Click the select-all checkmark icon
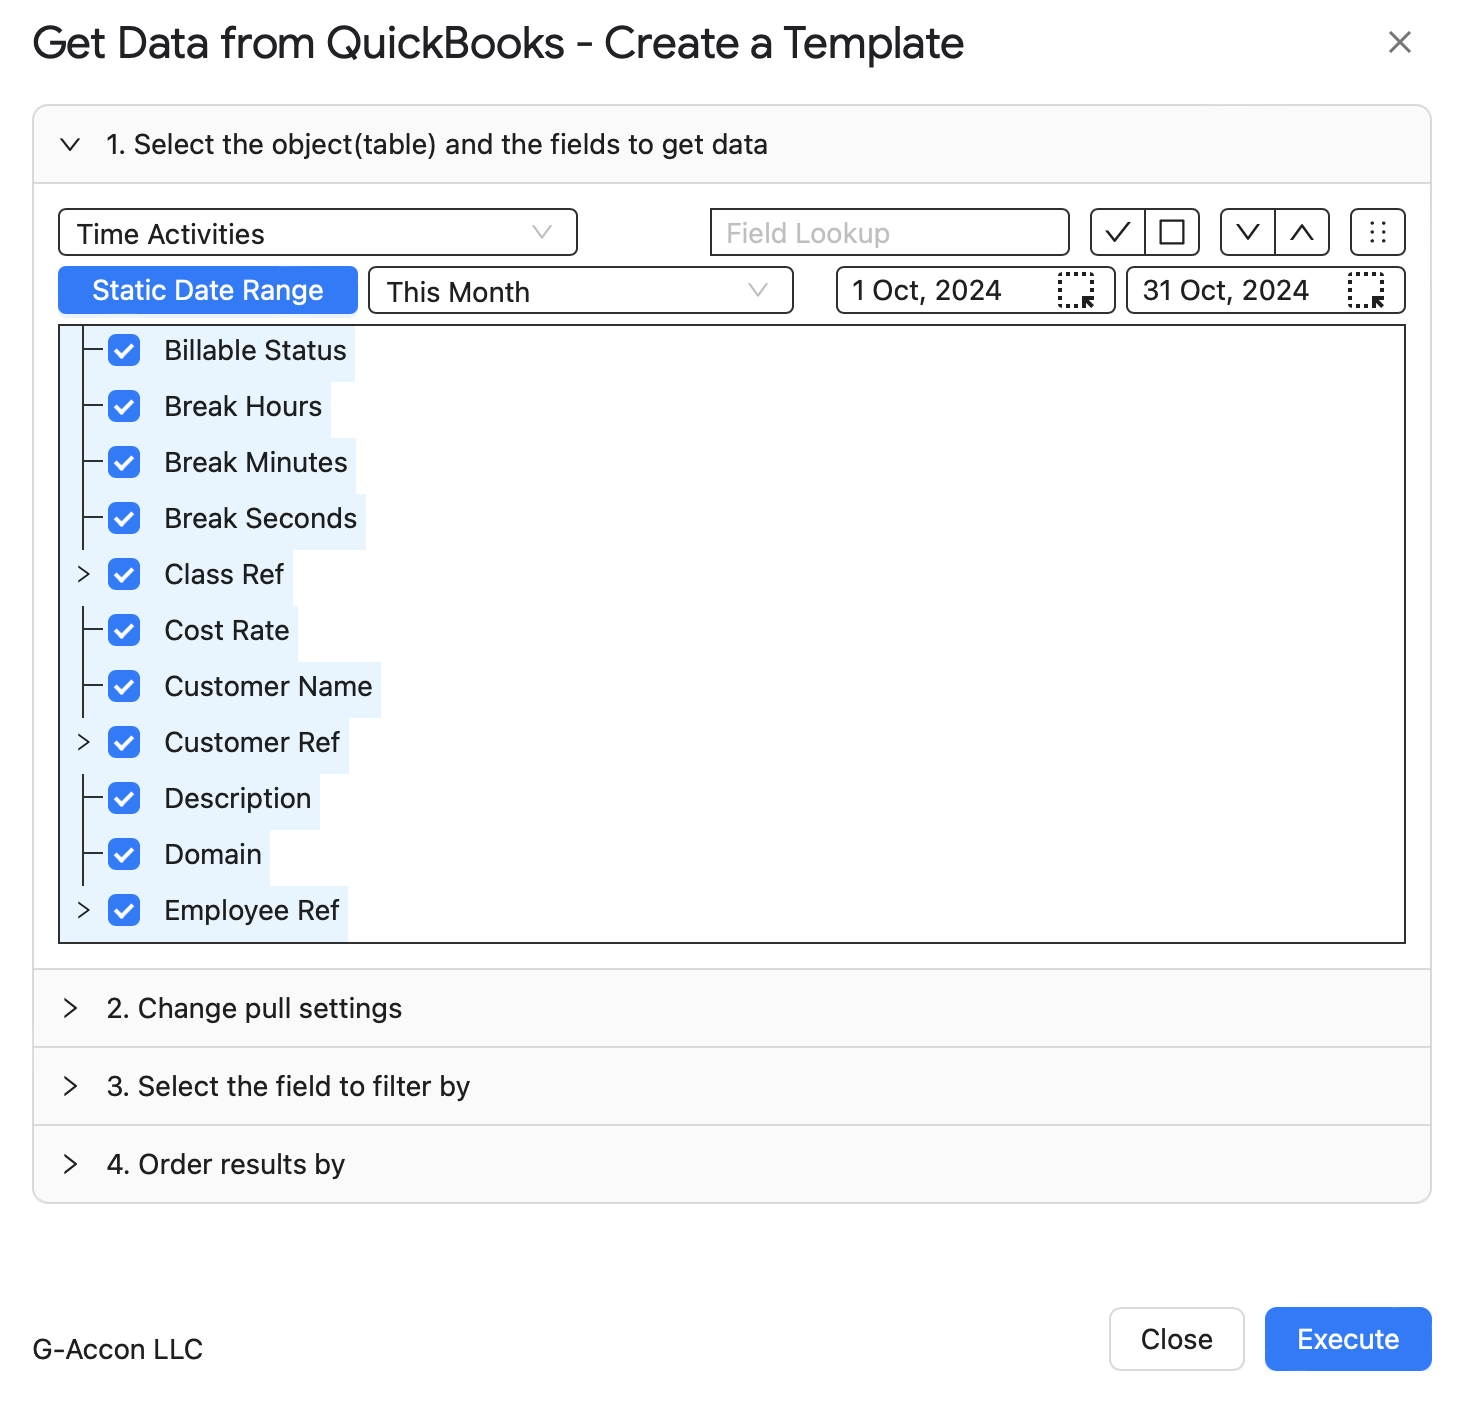This screenshot has height=1408, width=1474. click(x=1118, y=232)
